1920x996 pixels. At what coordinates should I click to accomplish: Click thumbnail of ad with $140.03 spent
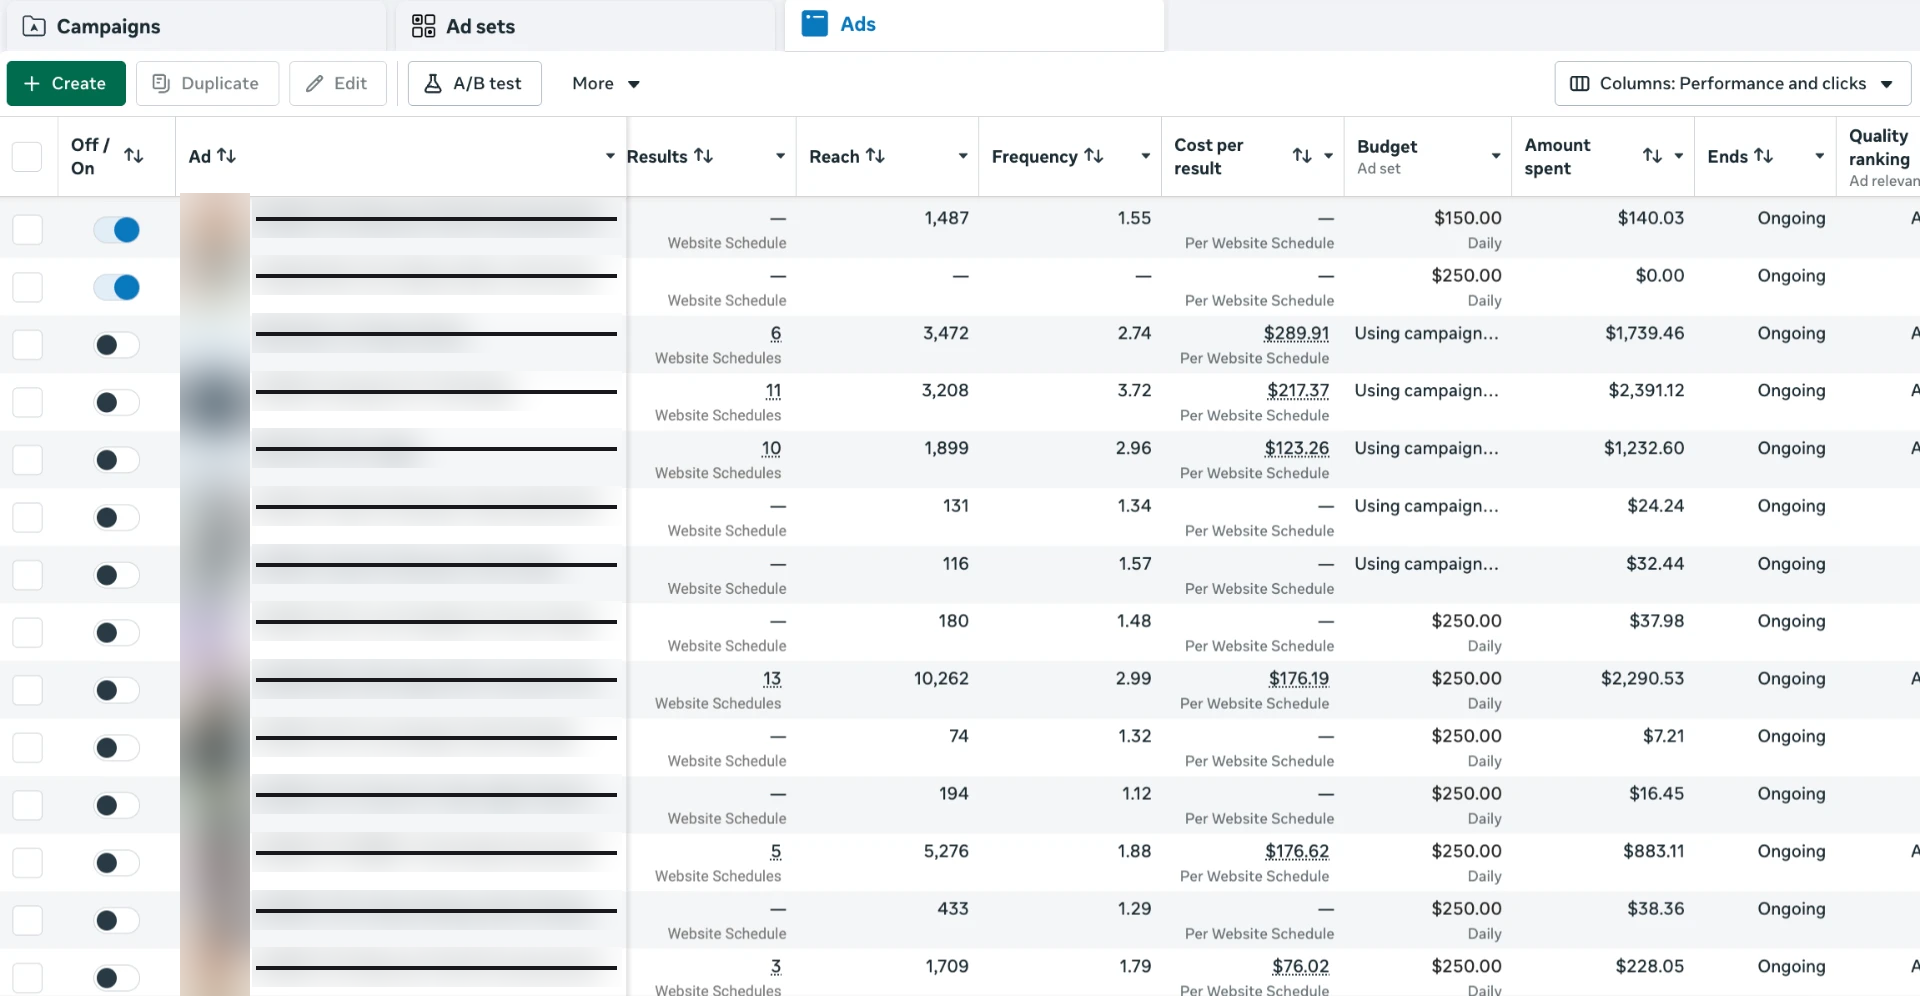click(215, 229)
